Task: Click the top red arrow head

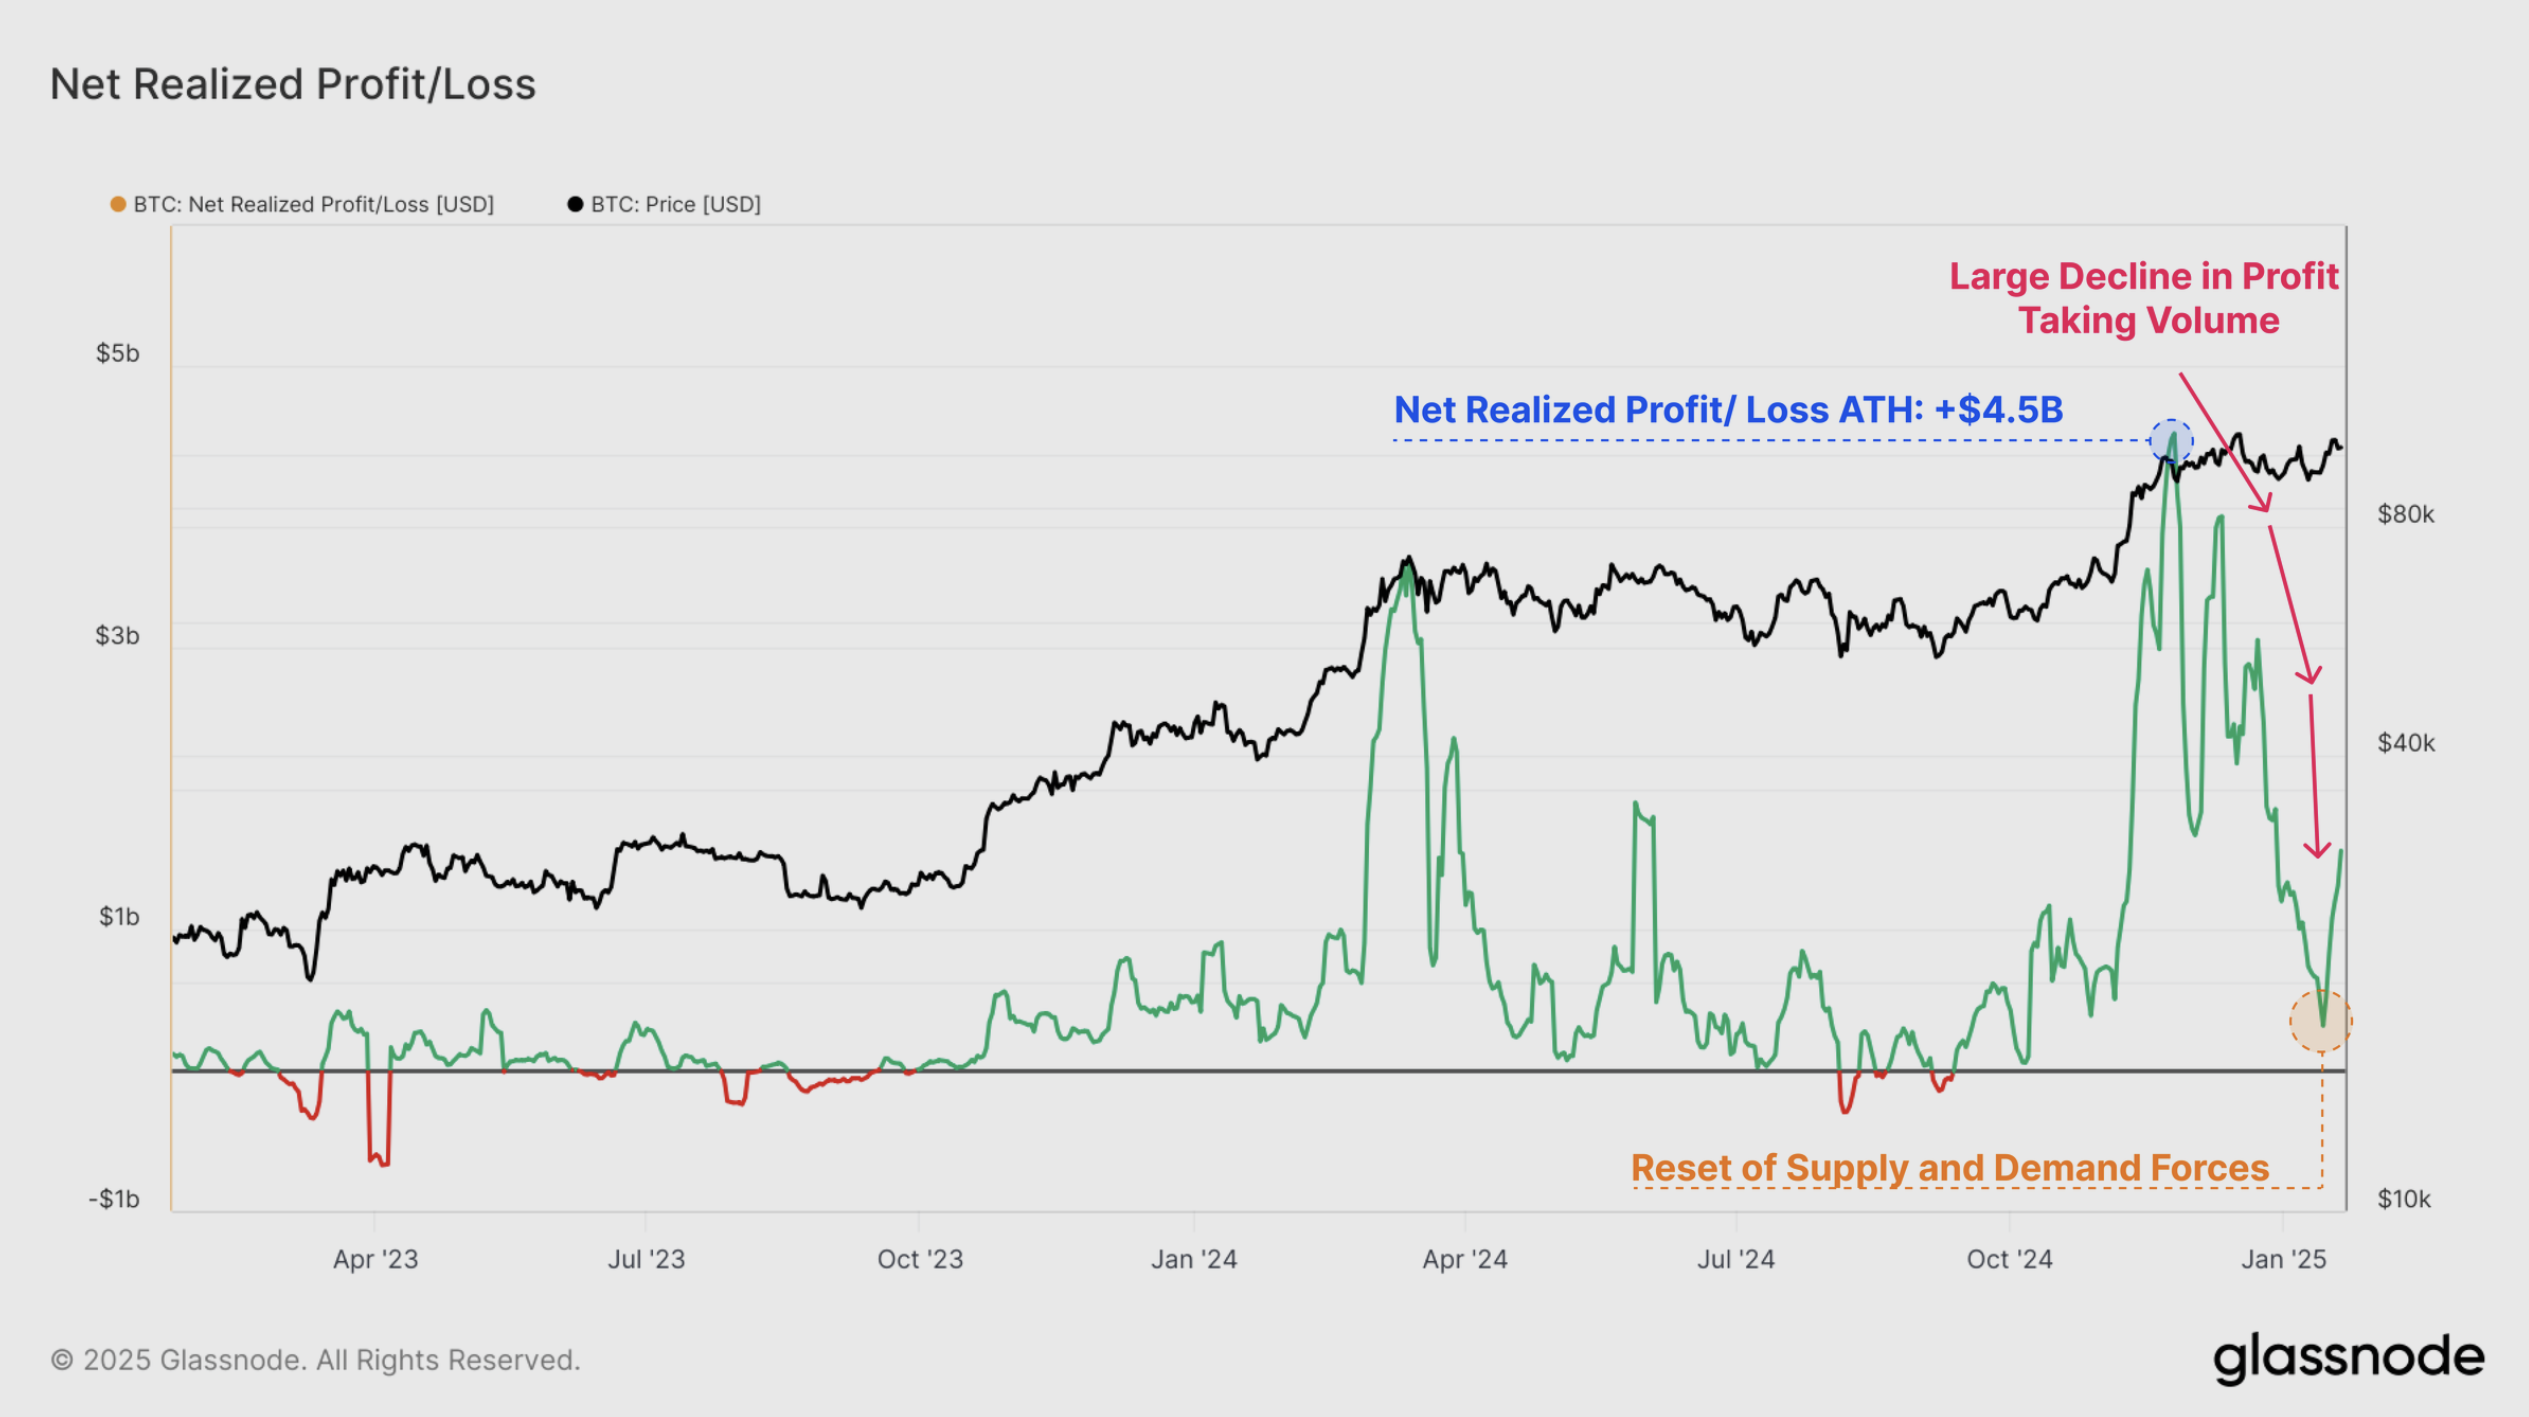Action: (2263, 504)
